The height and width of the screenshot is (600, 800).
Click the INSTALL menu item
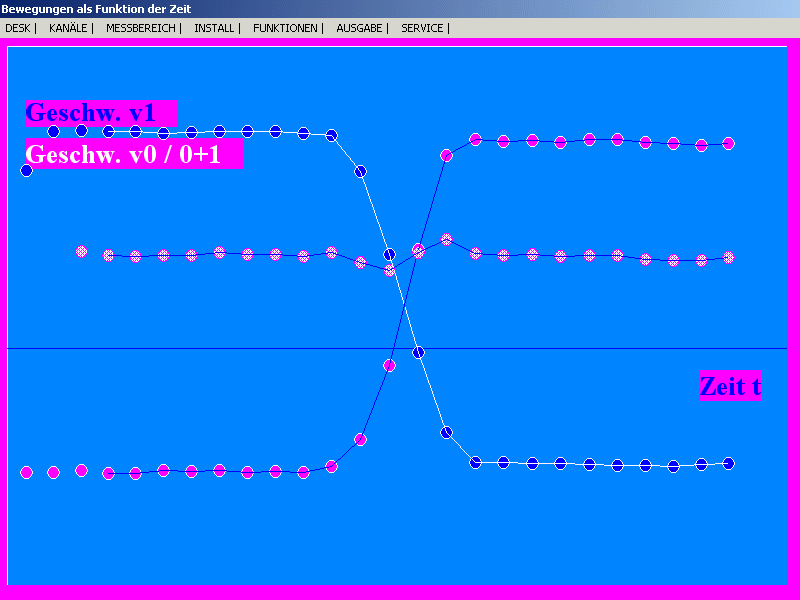(x=214, y=28)
